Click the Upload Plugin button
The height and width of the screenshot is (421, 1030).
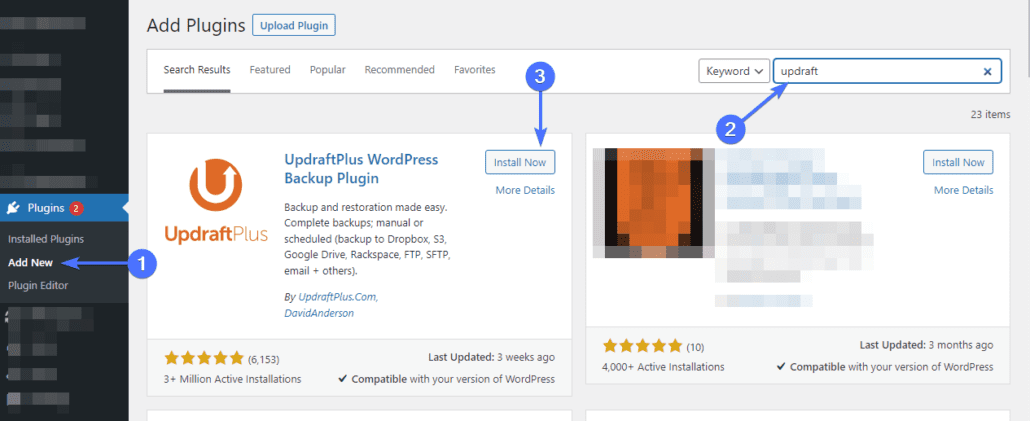click(x=294, y=26)
